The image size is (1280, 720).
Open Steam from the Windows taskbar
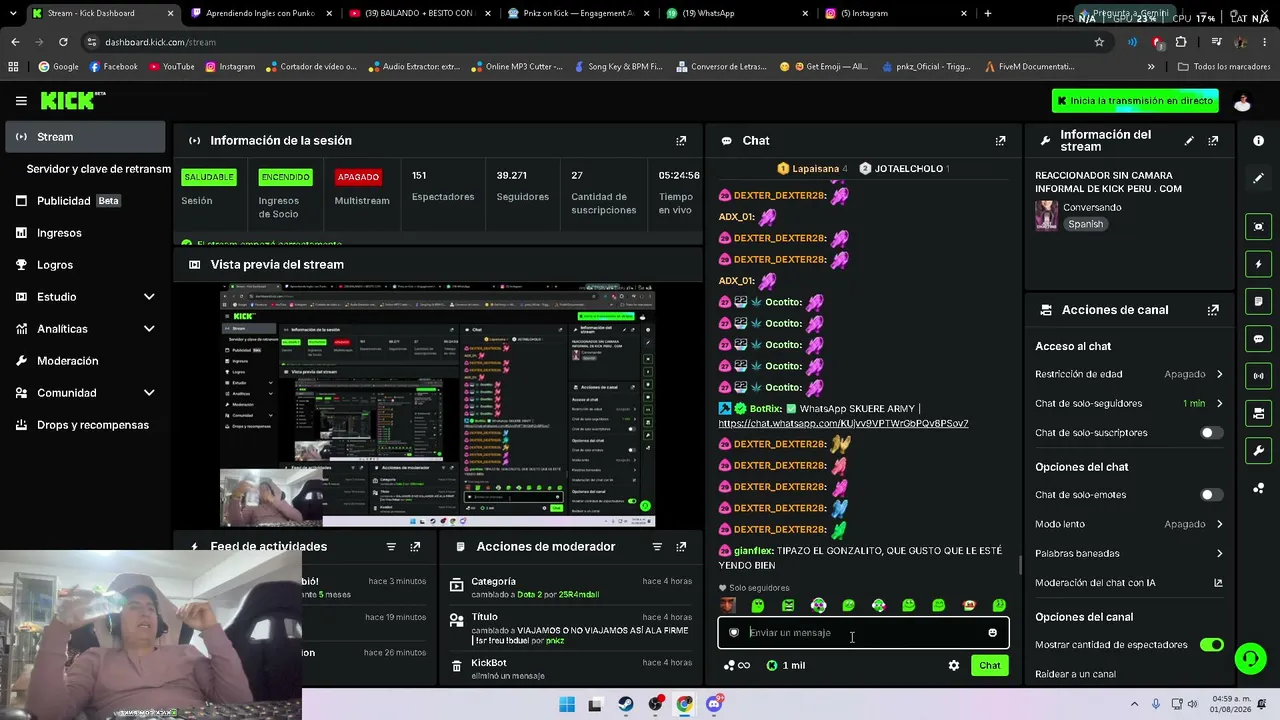(625, 704)
